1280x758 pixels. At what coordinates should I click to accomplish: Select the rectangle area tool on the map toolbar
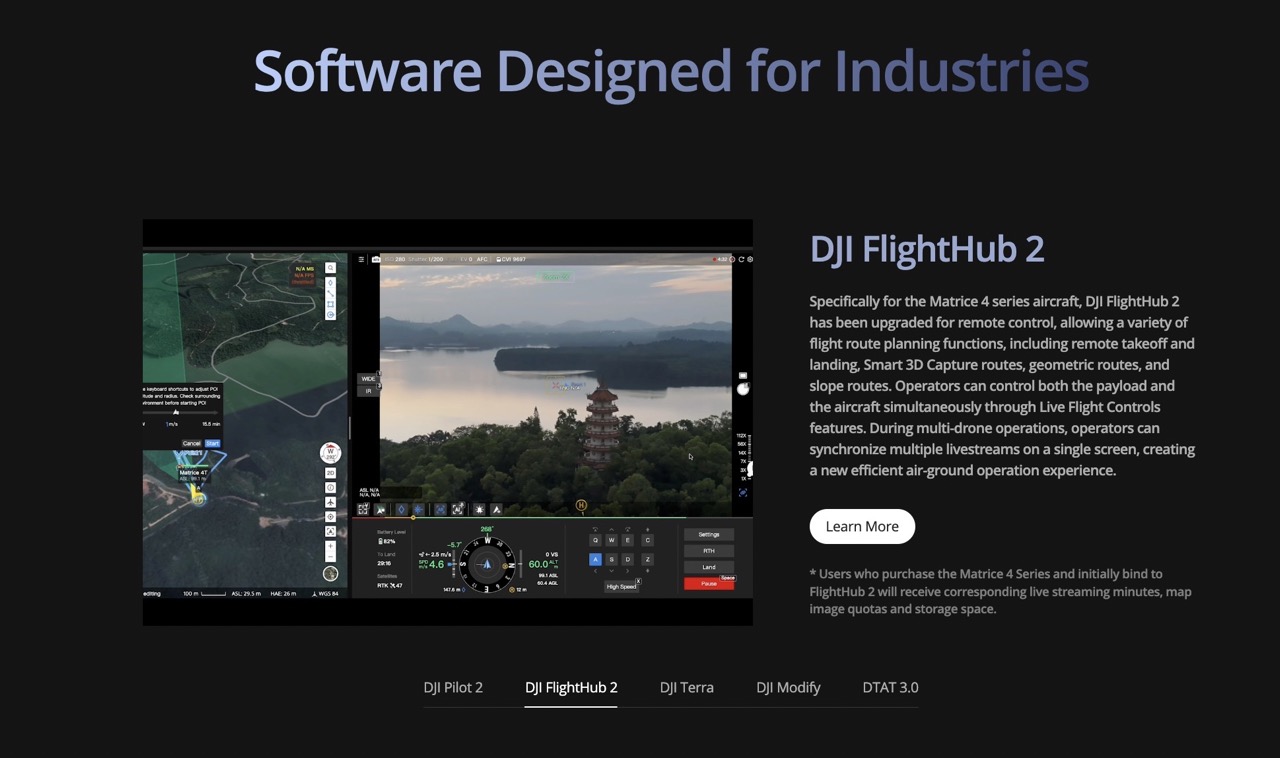pos(330,304)
